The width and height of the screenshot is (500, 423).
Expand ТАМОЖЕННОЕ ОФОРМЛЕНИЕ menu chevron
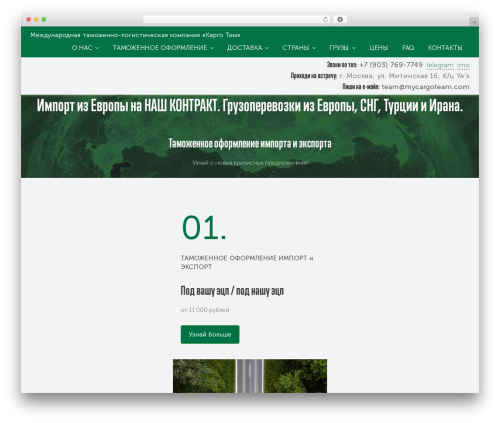coord(212,48)
